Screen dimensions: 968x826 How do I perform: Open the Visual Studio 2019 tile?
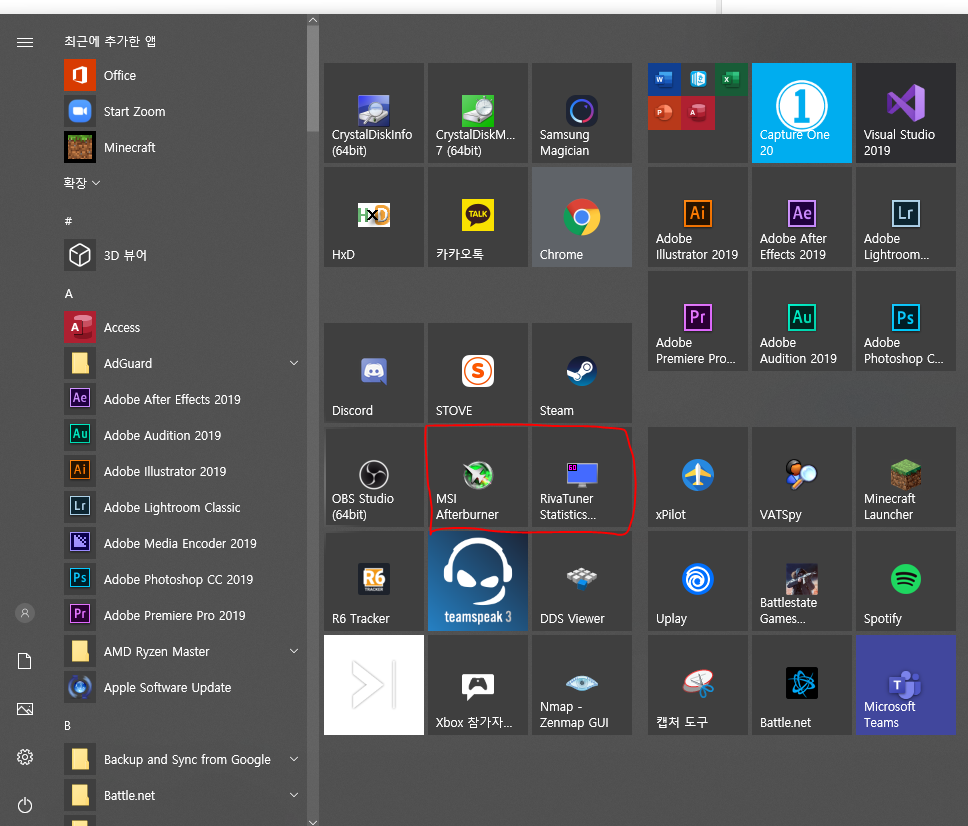tap(906, 113)
